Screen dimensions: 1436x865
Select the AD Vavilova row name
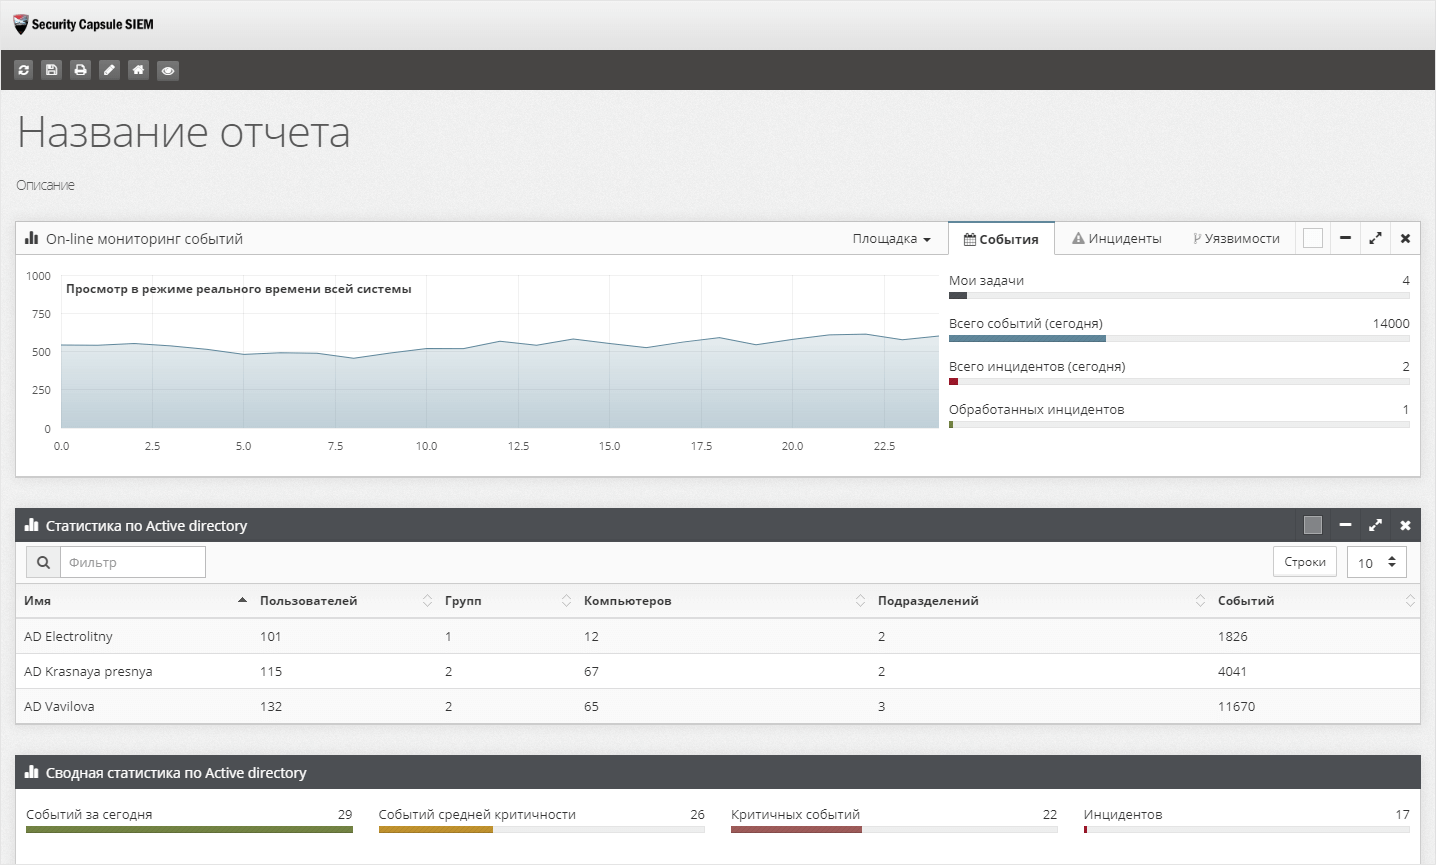59,706
